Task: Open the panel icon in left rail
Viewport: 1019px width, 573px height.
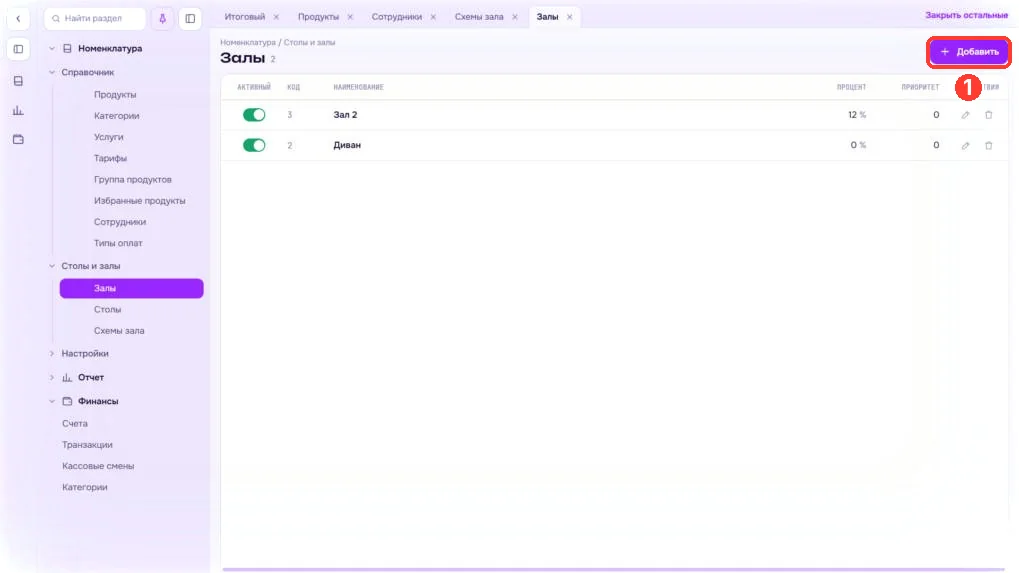Action: 18,49
